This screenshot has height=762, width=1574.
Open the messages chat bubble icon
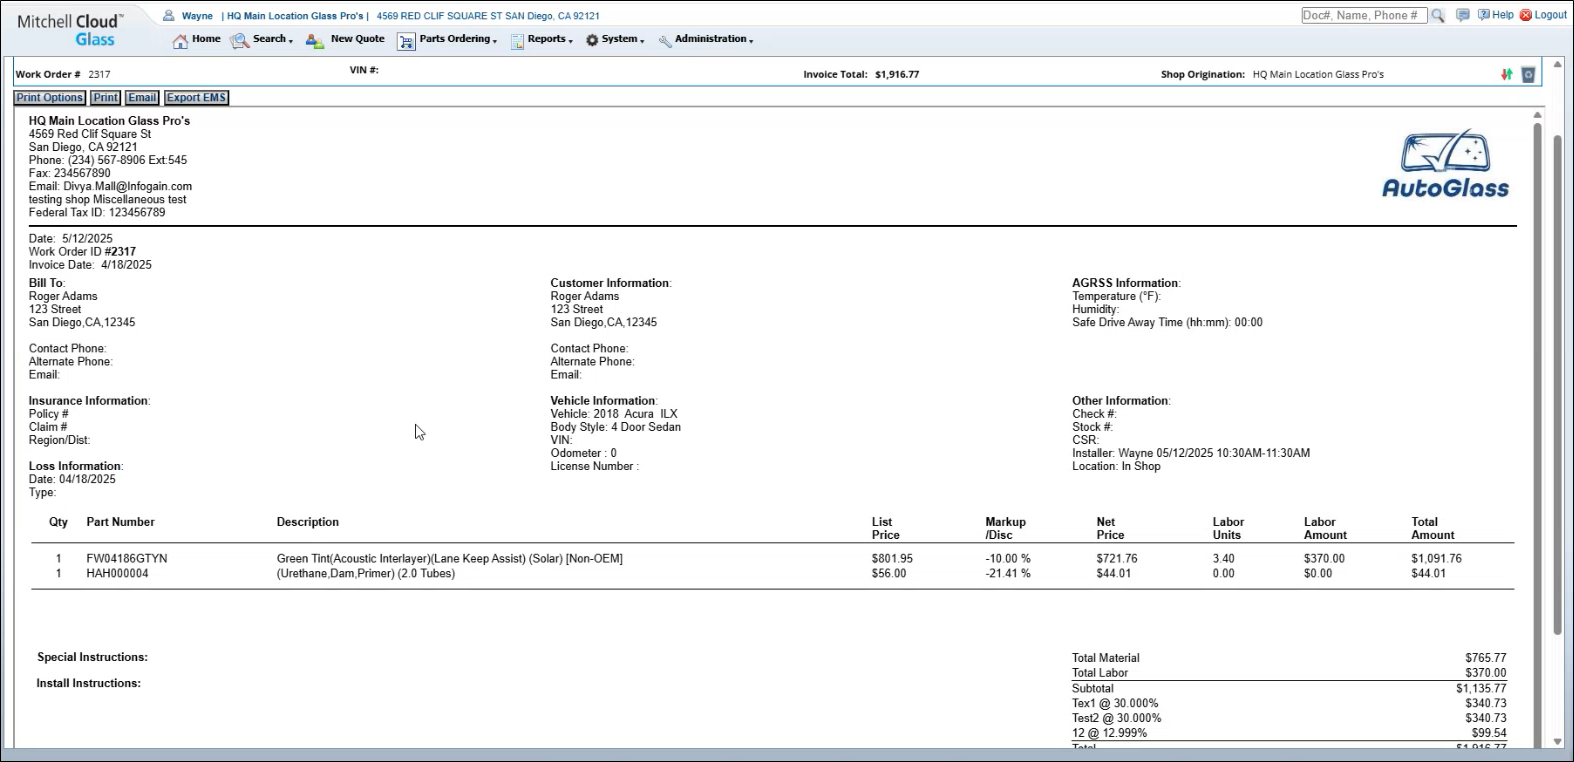point(1463,15)
